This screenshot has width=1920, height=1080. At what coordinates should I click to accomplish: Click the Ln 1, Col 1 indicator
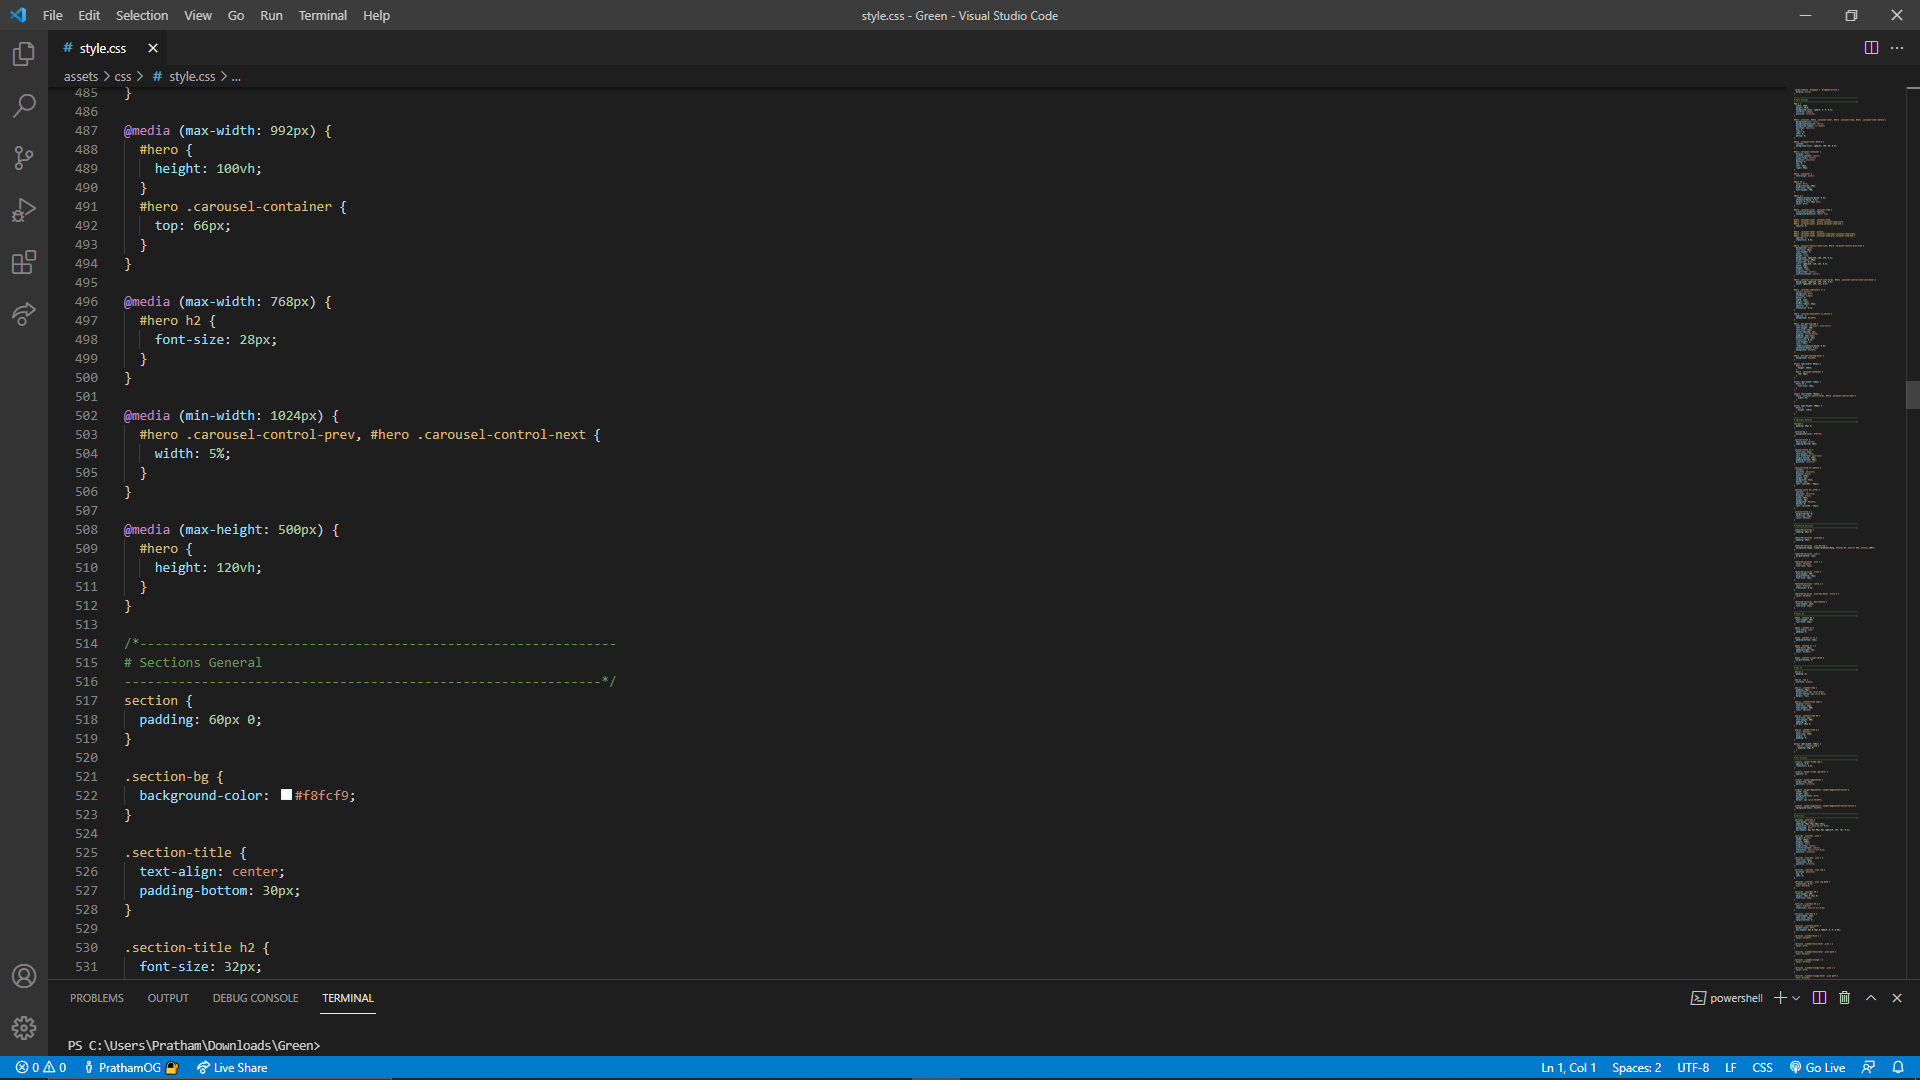pyautogui.click(x=1568, y=1068)
